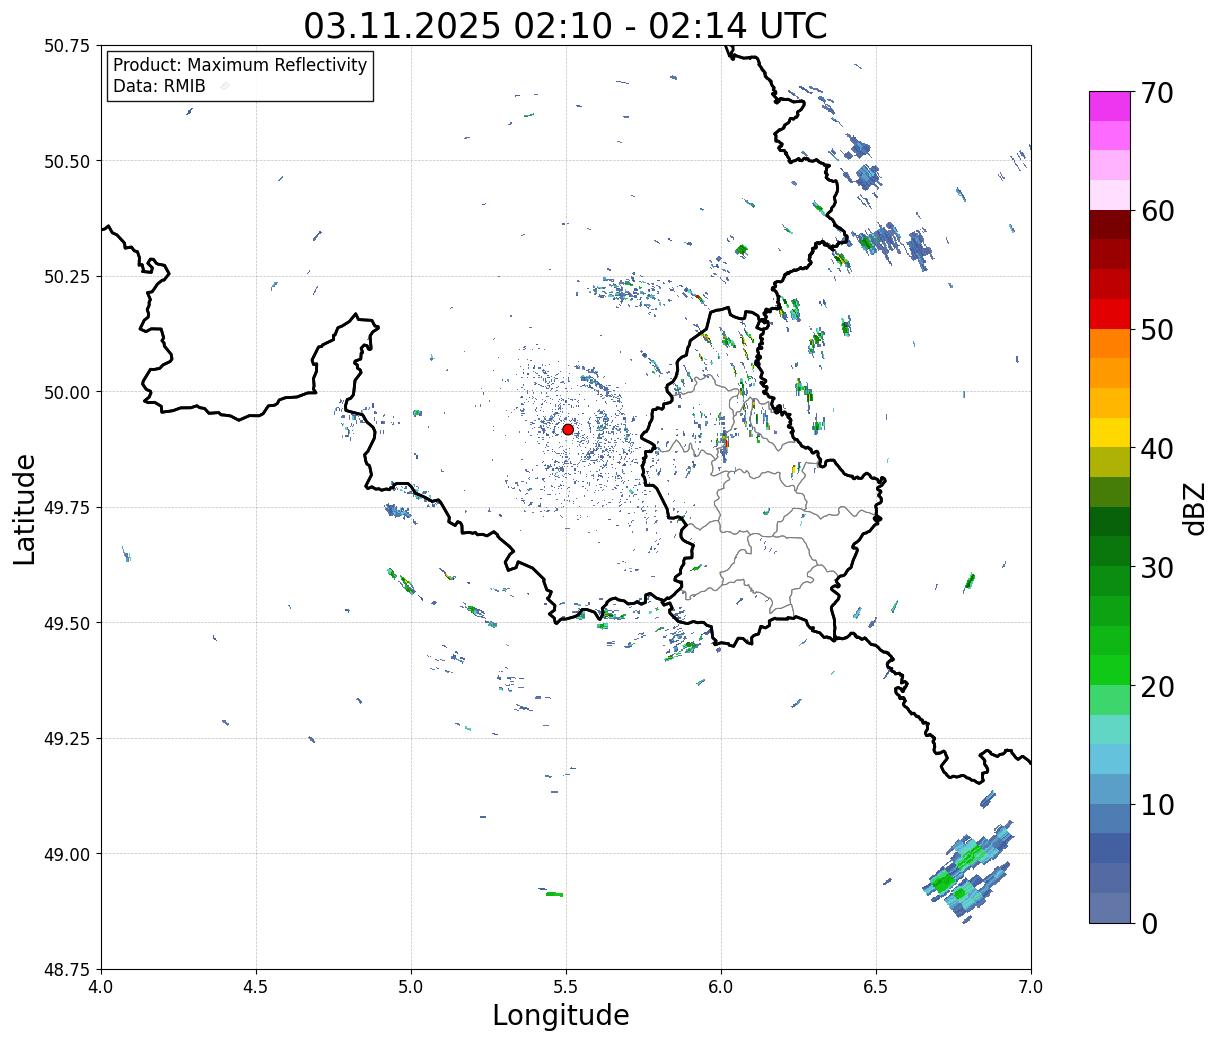Click the 03.11.2025 02:10 - 02:14 UTC title
This screenshot has width=1219, height=1040.
point(565,25)
